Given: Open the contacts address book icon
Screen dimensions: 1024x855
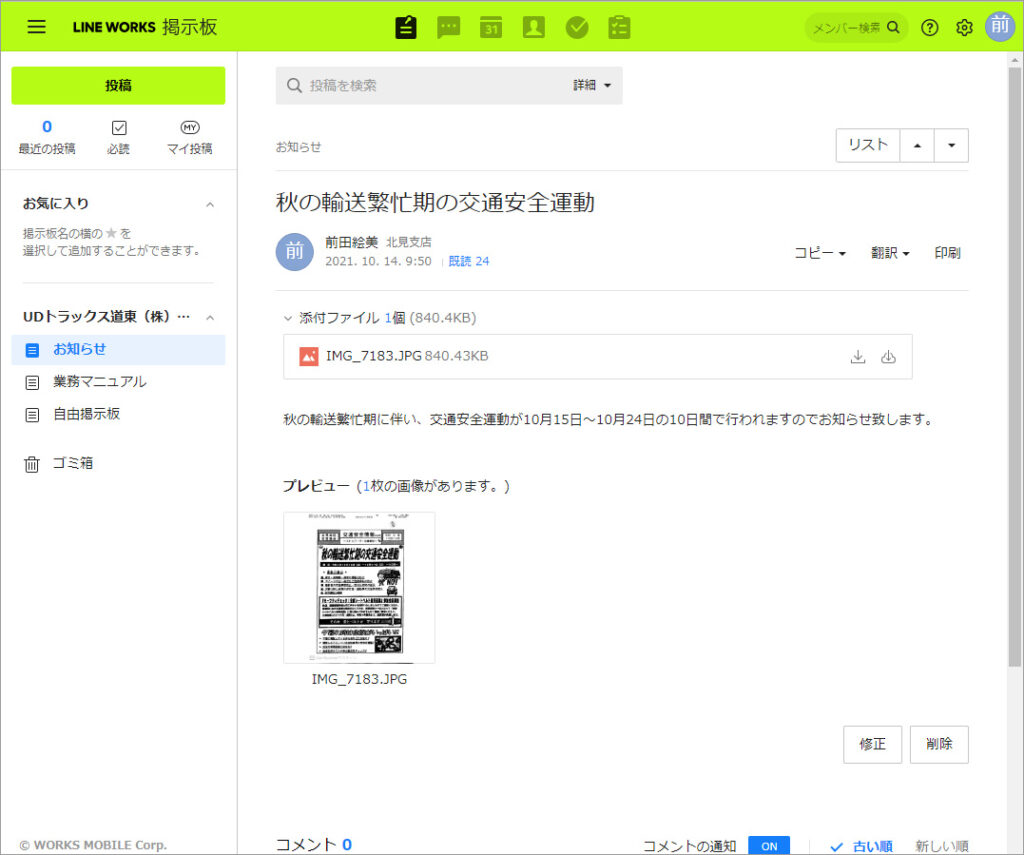Looking at the screenshot, I should coord(534,27).
